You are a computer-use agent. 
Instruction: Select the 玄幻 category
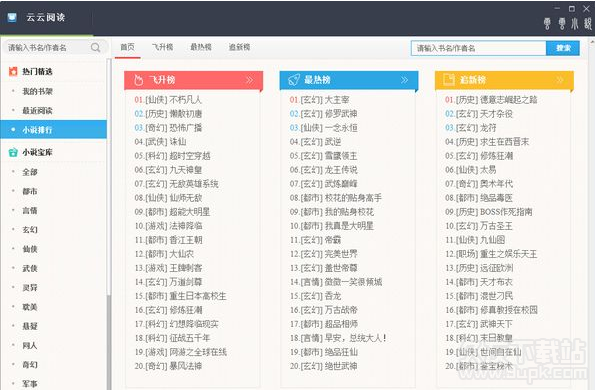coord(30,230)
